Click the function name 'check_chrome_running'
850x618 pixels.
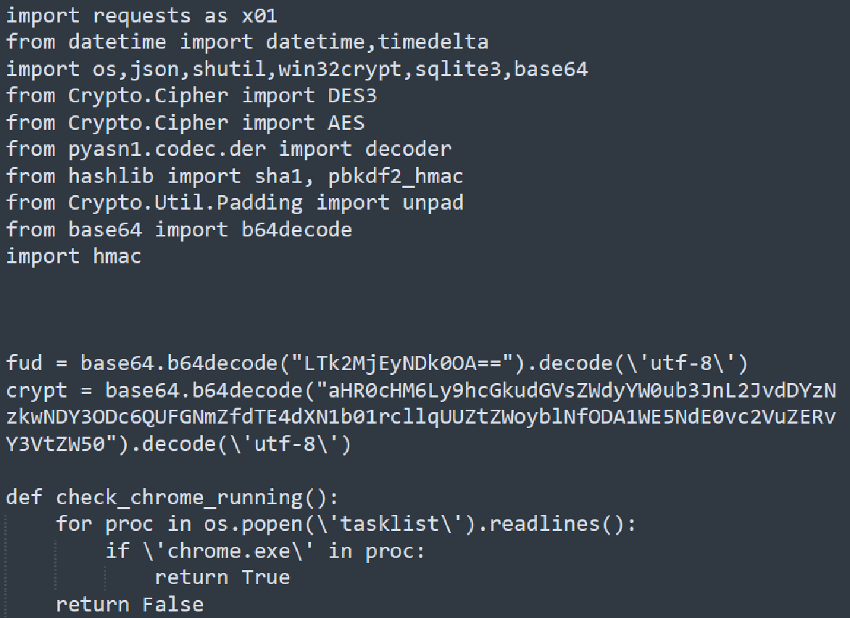(x=179, y=498)
